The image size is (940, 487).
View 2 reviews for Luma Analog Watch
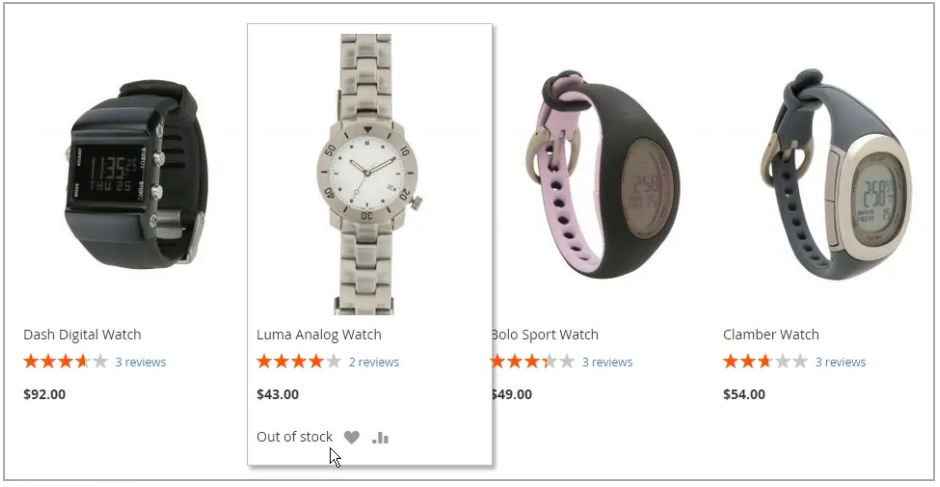[x=374, y=362]
